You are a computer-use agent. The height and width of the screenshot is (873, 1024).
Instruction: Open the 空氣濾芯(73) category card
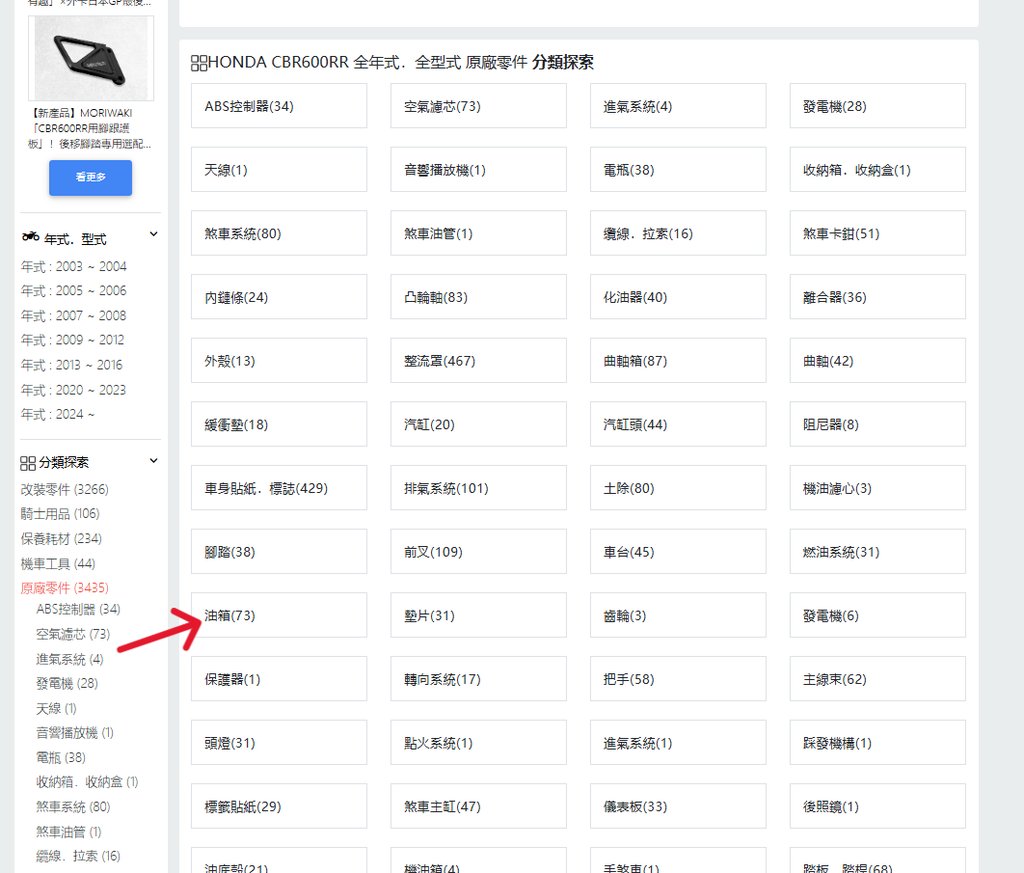point(478,106)
